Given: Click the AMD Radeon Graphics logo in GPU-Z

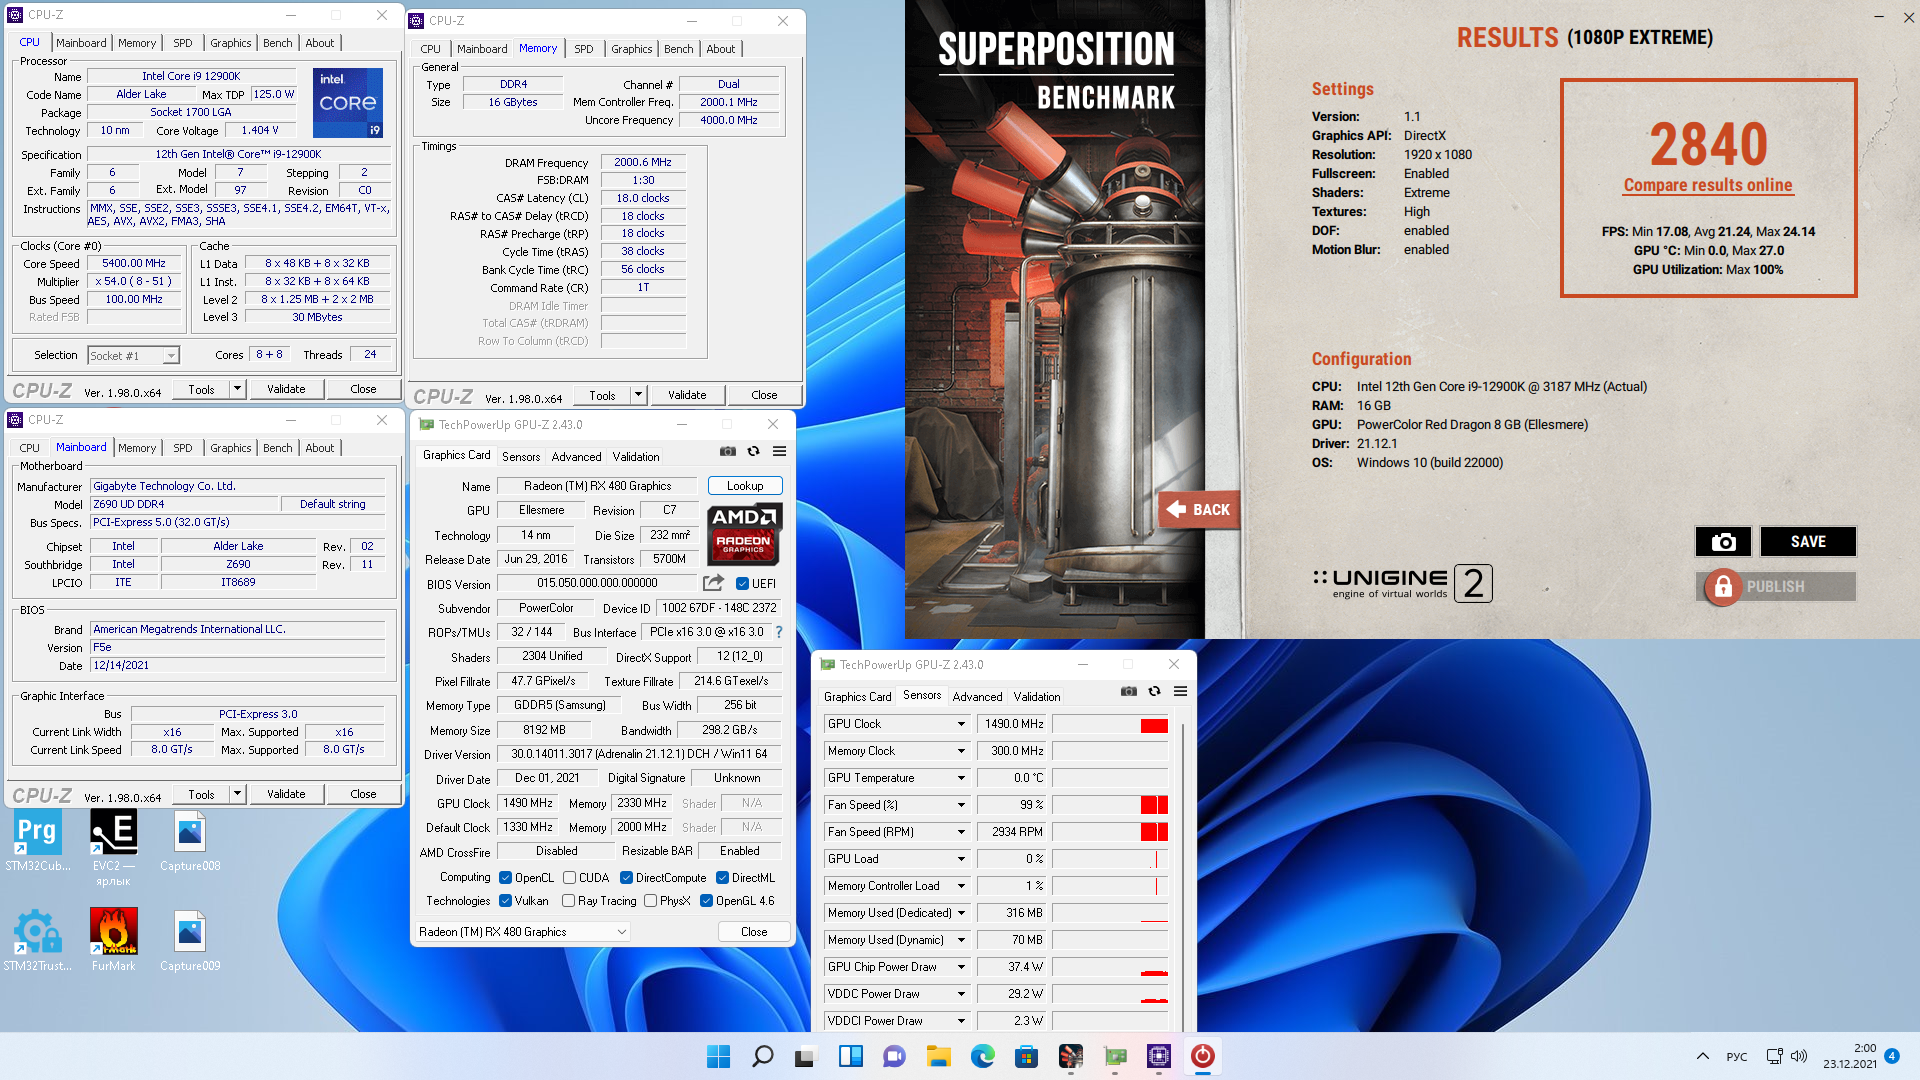Looking at the screenshot, I should [x=744, y=534].
